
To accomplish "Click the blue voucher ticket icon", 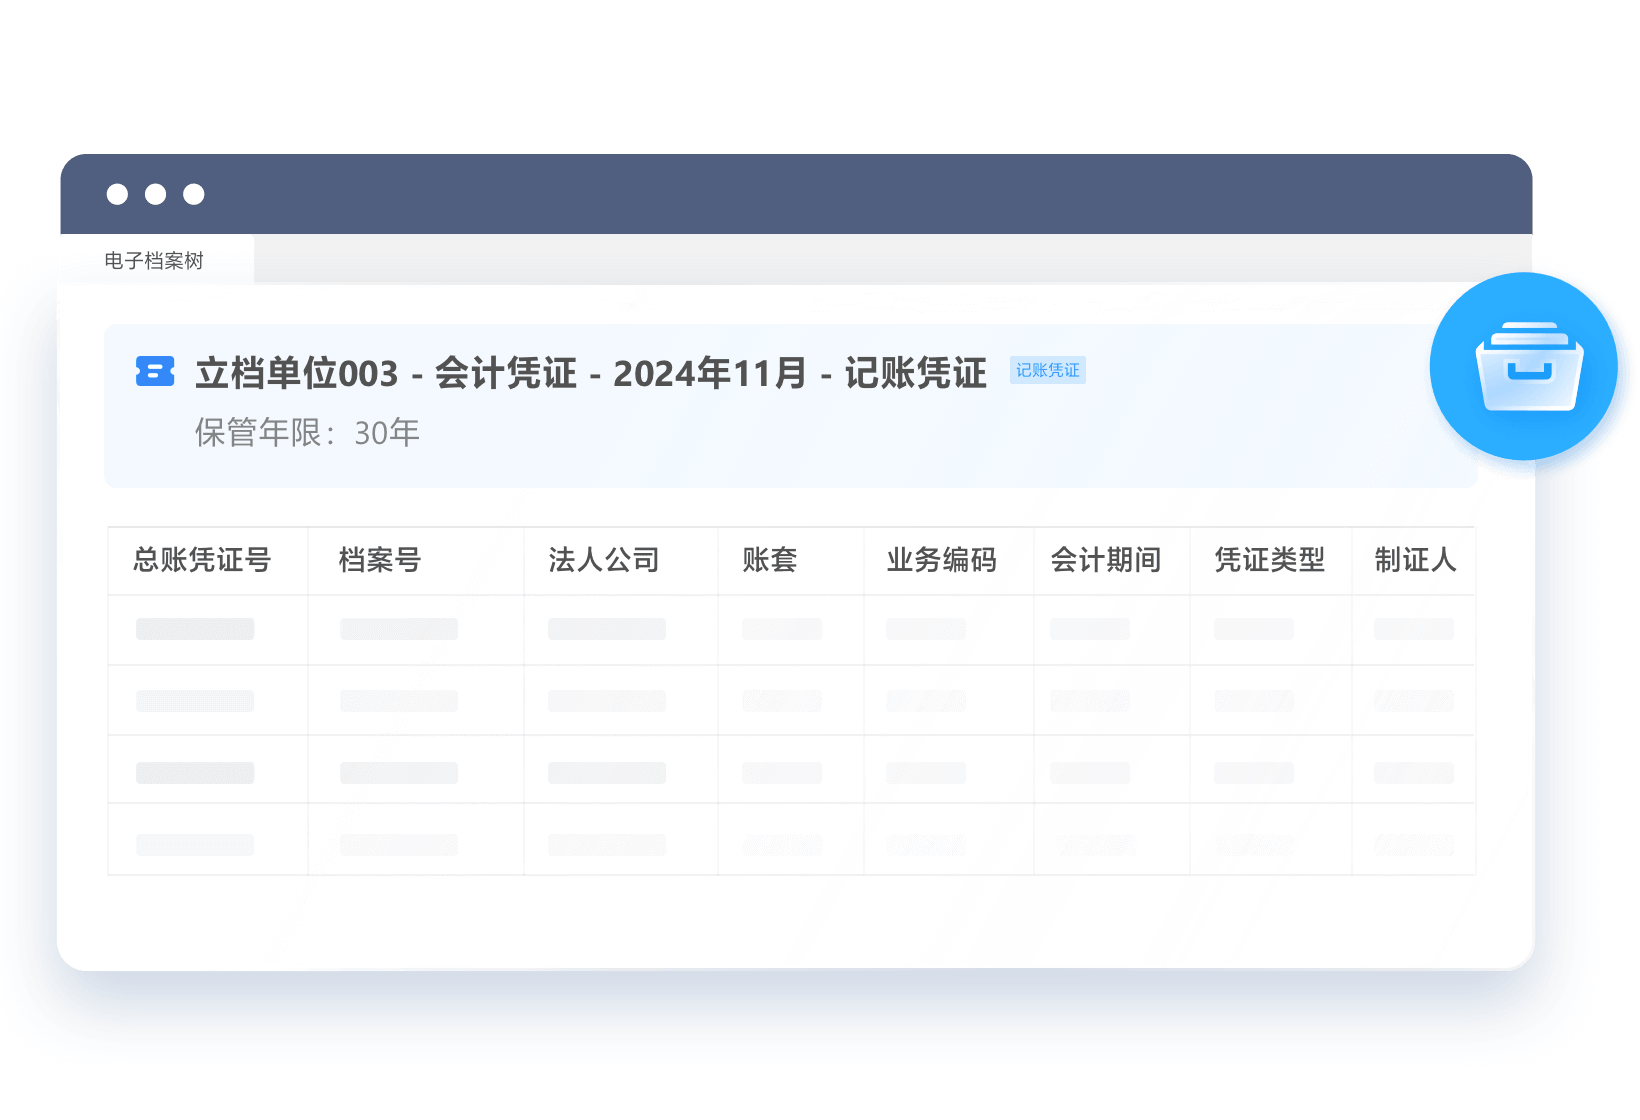I will pyautogui.click(x=155, y=371).
